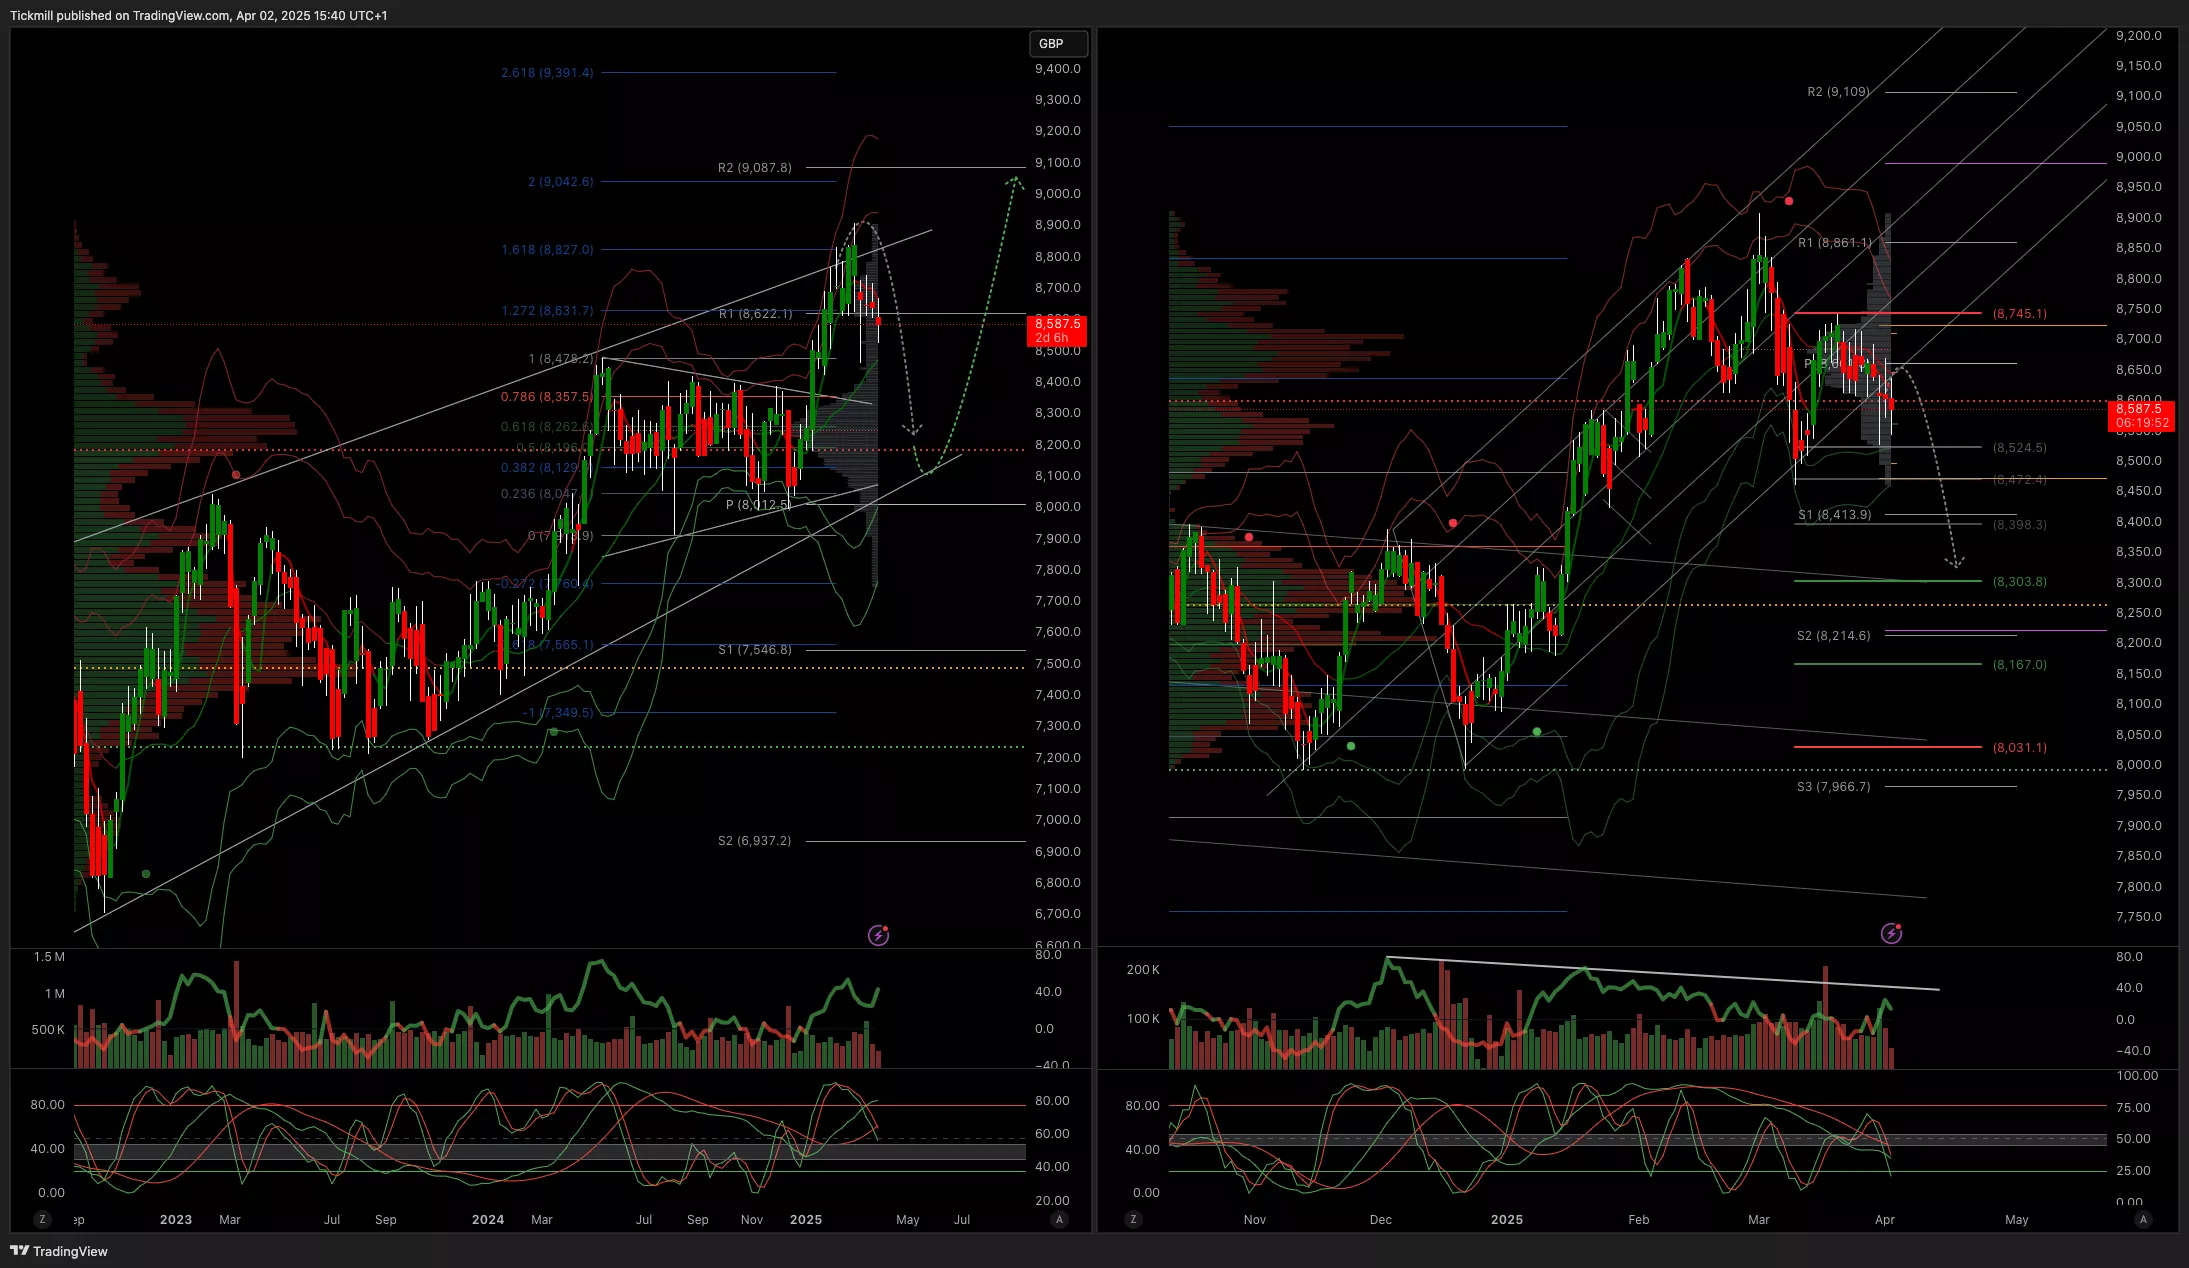Click the purple lightning icon on left chart

pos(878,935)
